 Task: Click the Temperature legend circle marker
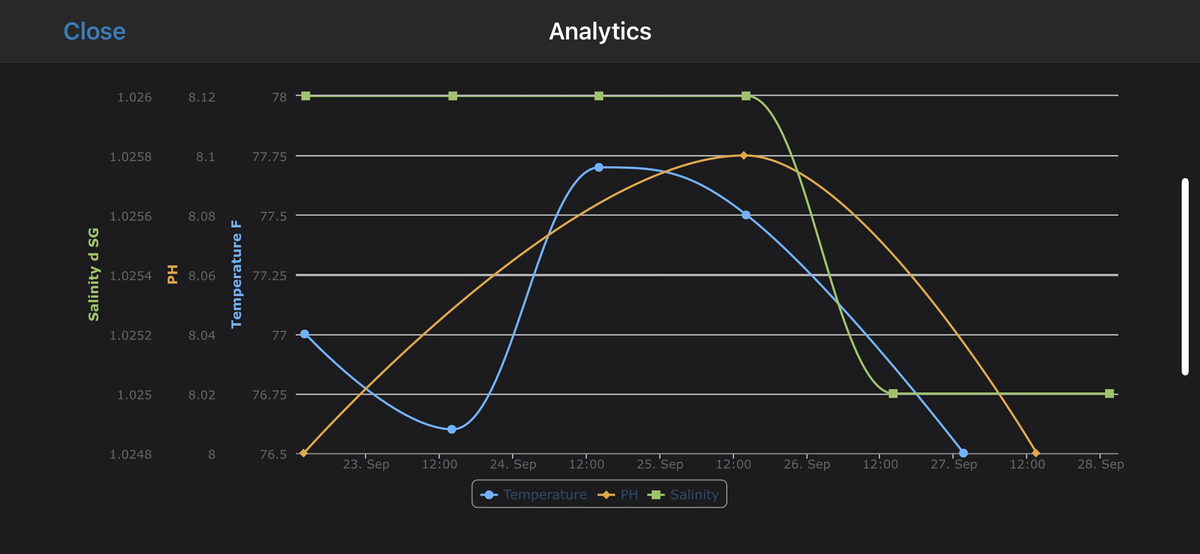pyautogui.click(x=489, y=494)
